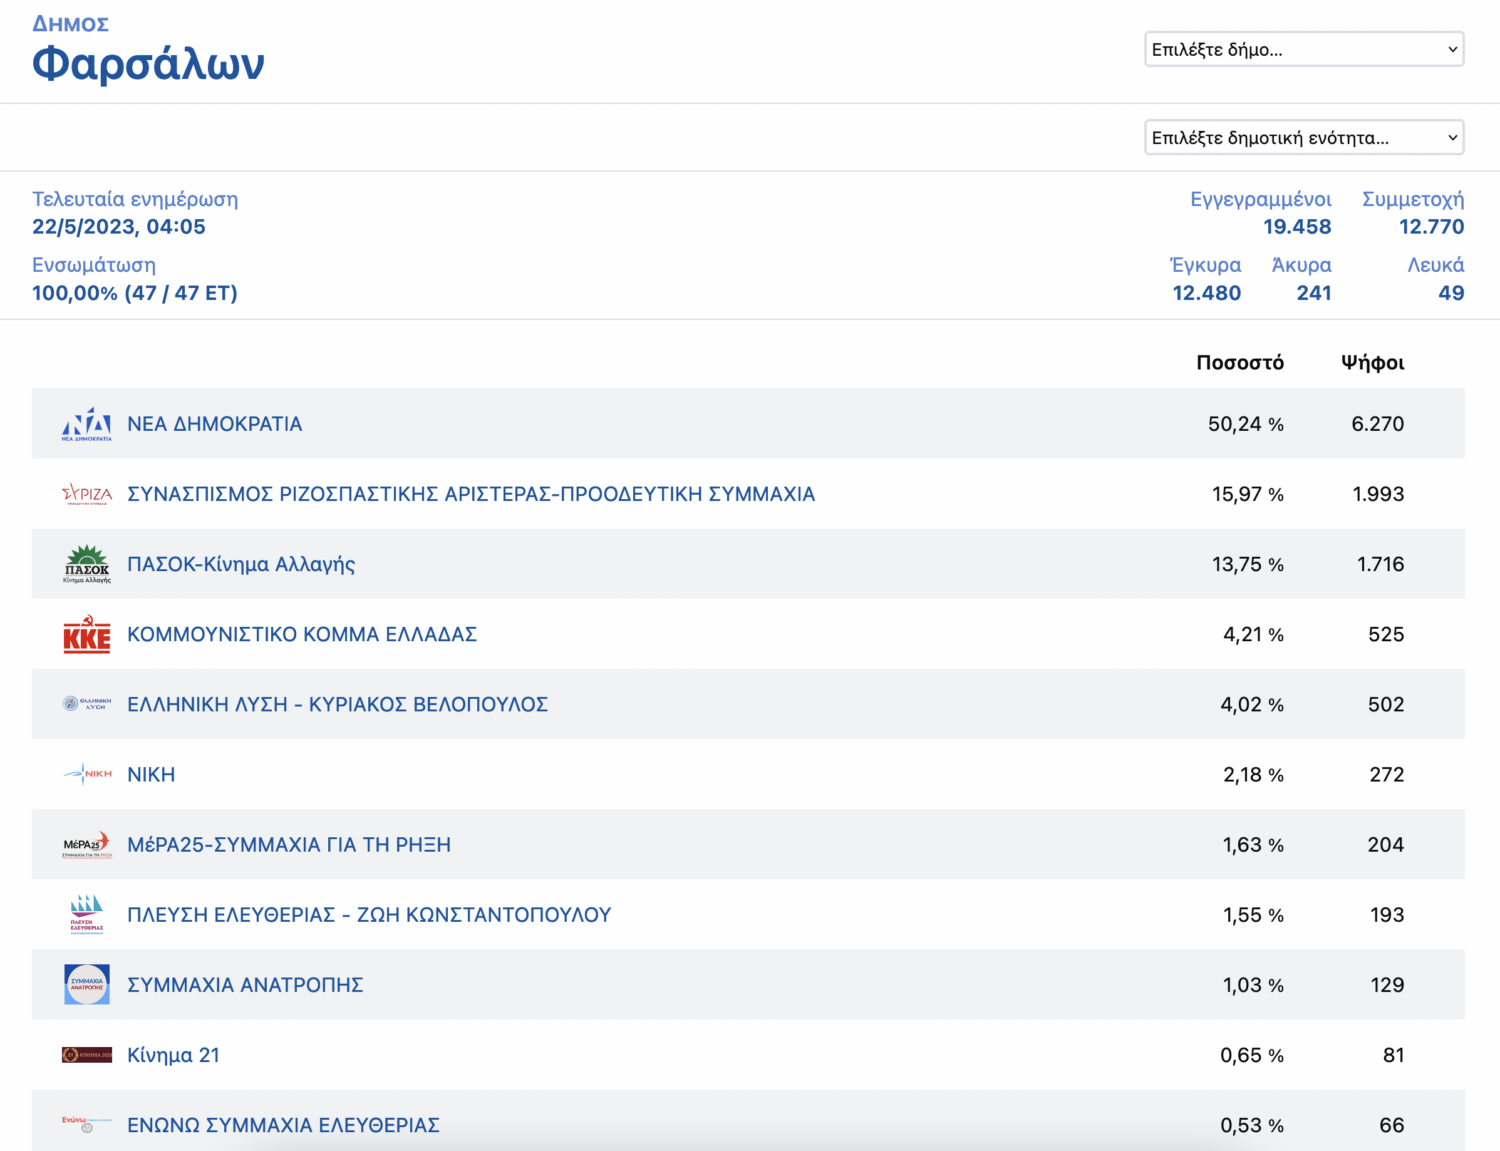Open the ΕΝΩΝΩ ΣΥΜΜΑΧΙΑ ΕΛΕΥΘΕΡΙΑΣ link
The width and height of the screenshot is (1500, 1151).
[x=283, y=1125]
